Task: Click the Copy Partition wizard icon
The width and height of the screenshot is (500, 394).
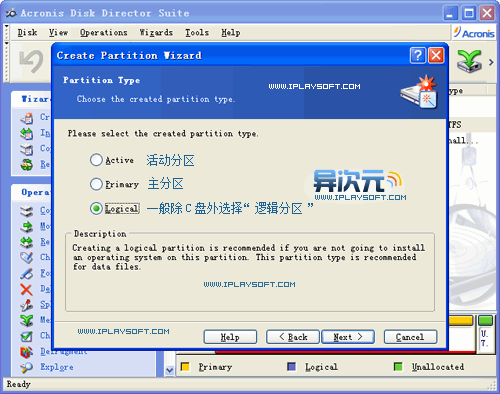Action: (27, 149)
